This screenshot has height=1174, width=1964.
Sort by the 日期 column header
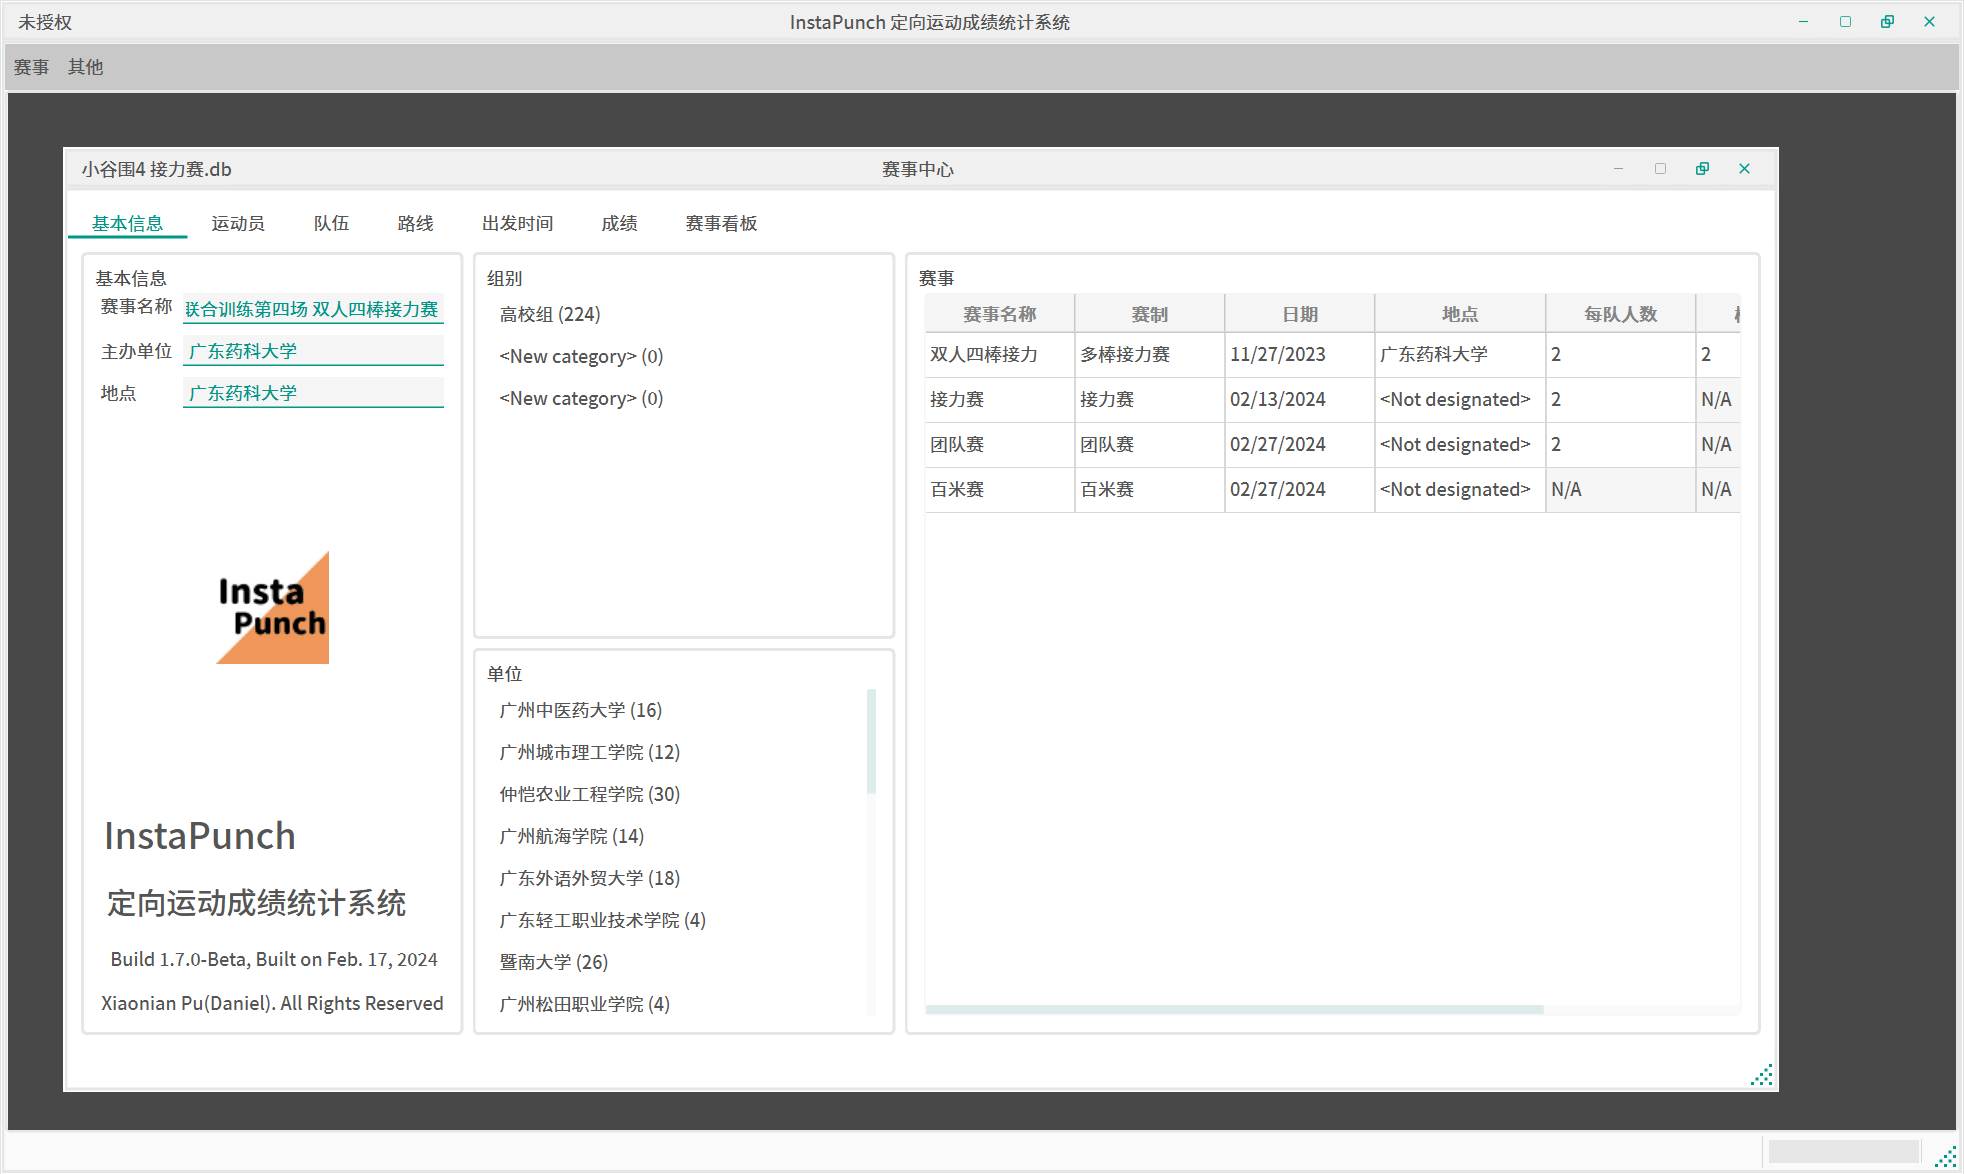(1299, 314)
